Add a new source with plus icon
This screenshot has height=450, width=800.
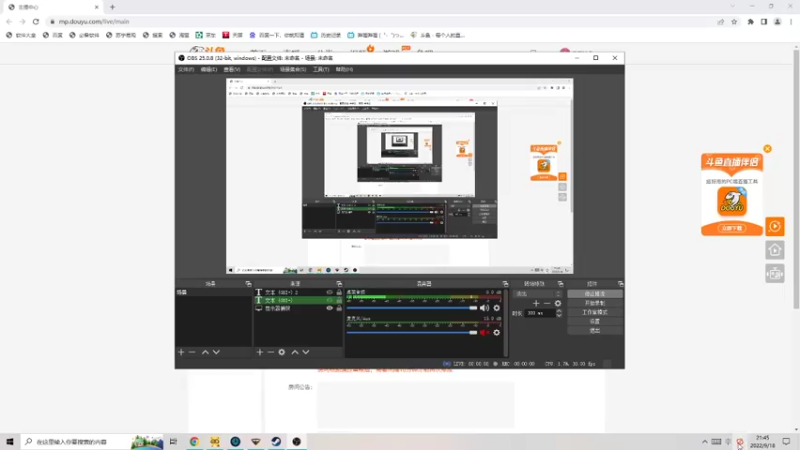[260, 352]
